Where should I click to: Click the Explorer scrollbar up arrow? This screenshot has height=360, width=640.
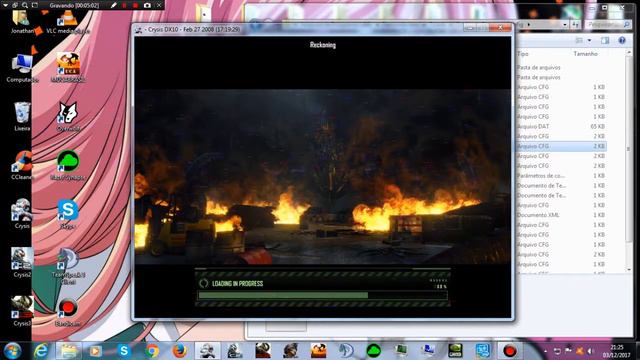(x=629, y=52)
